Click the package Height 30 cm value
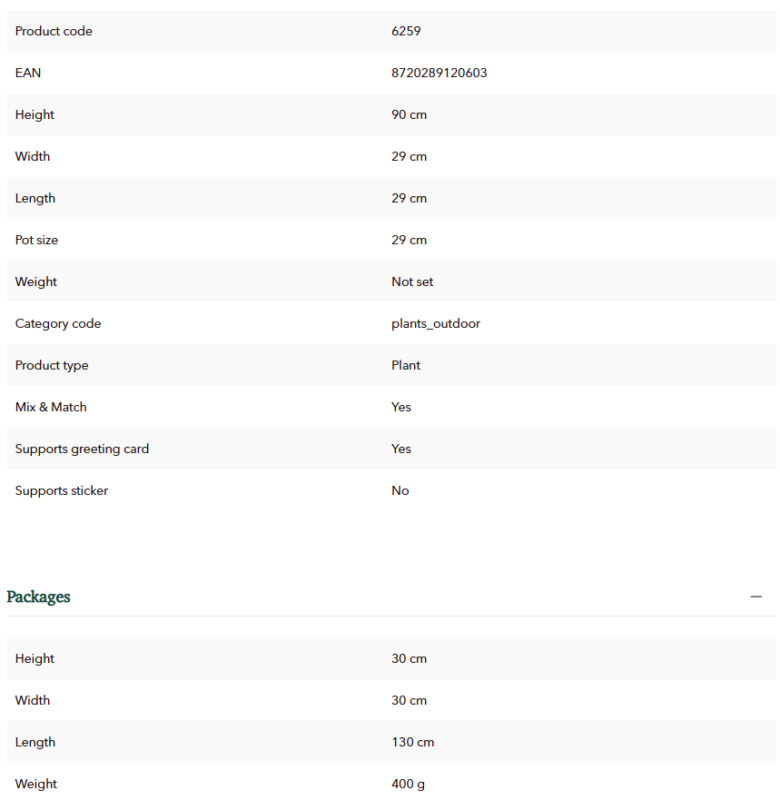 tap(409, 659)
